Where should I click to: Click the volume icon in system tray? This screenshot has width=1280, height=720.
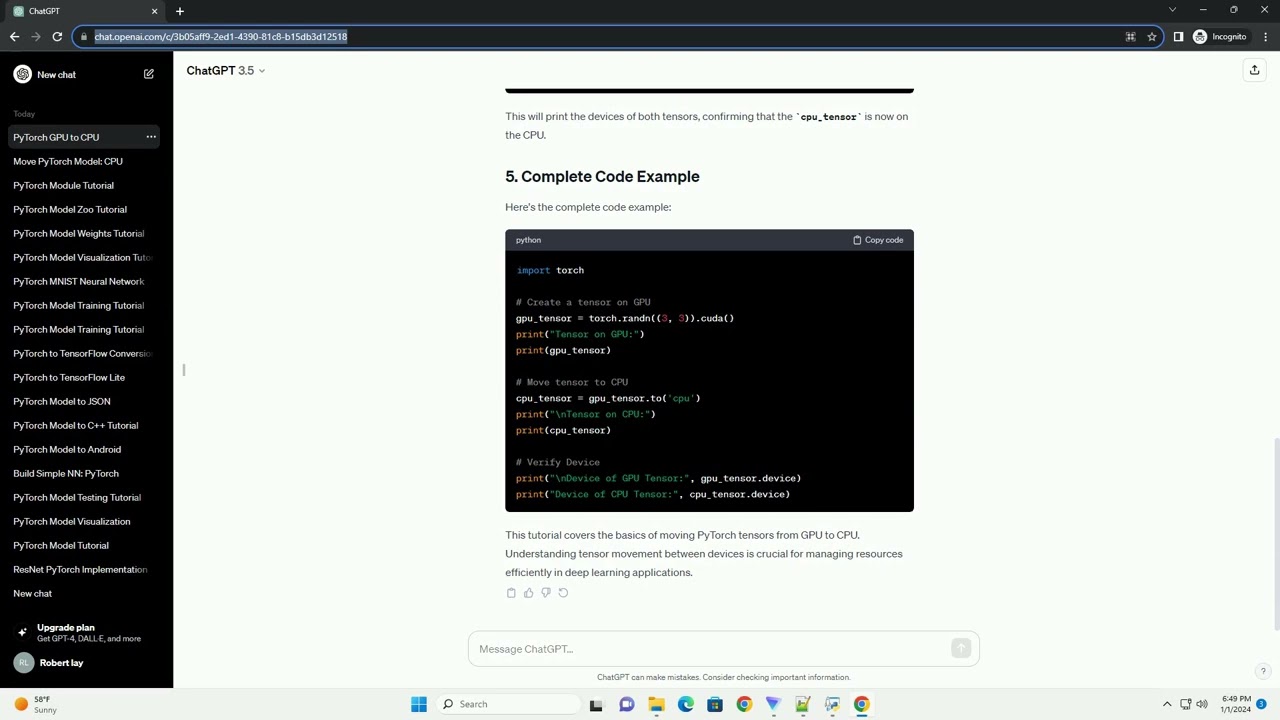click(1202, 704)
